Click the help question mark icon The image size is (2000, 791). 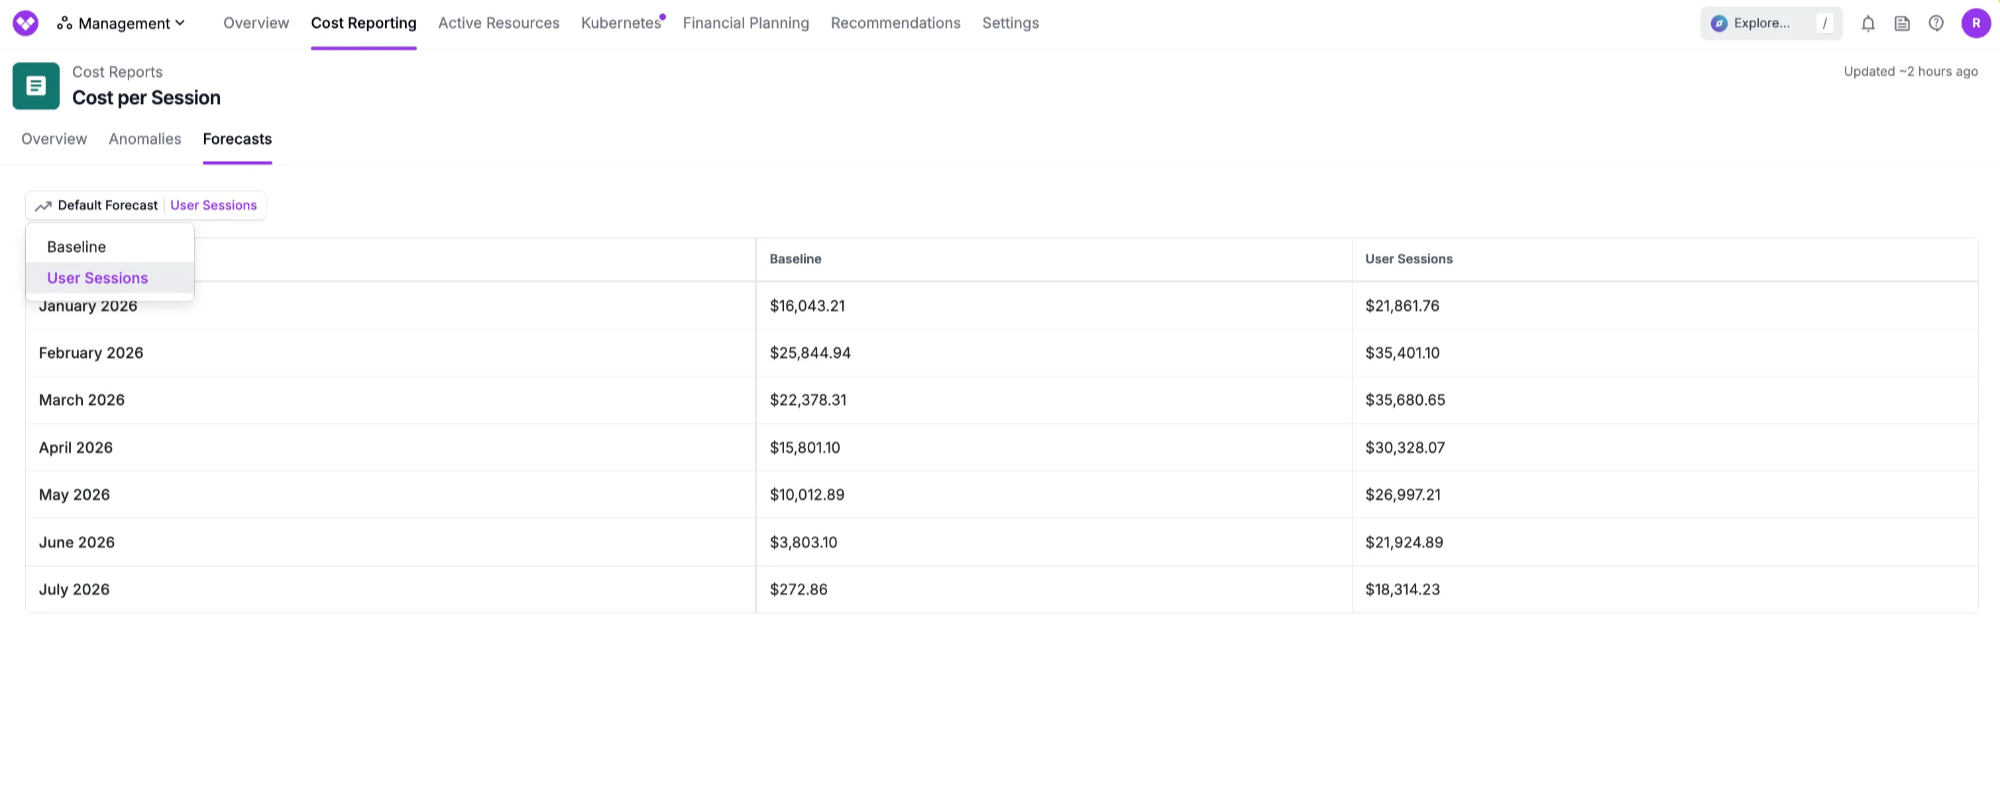point(1936,23)
